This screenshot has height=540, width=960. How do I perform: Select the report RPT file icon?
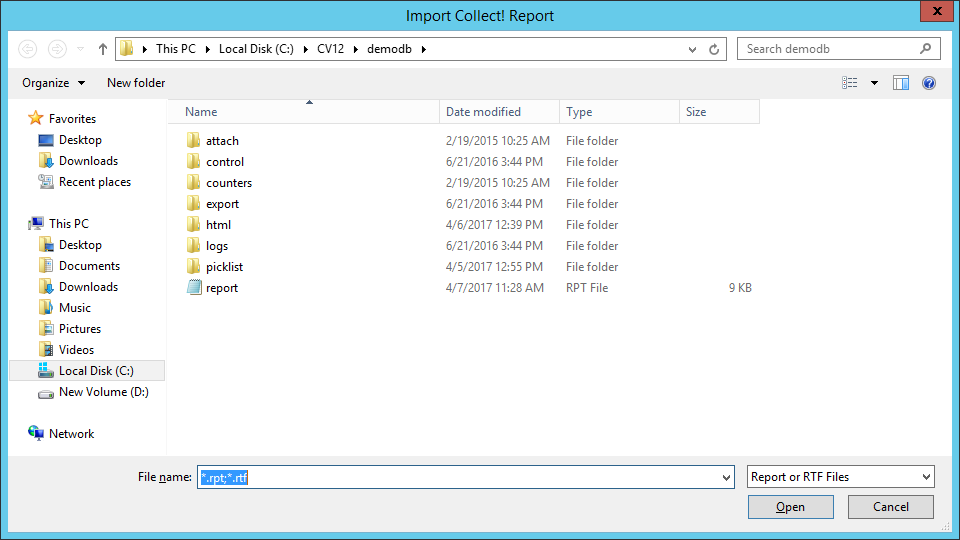(x=194, y=288)
